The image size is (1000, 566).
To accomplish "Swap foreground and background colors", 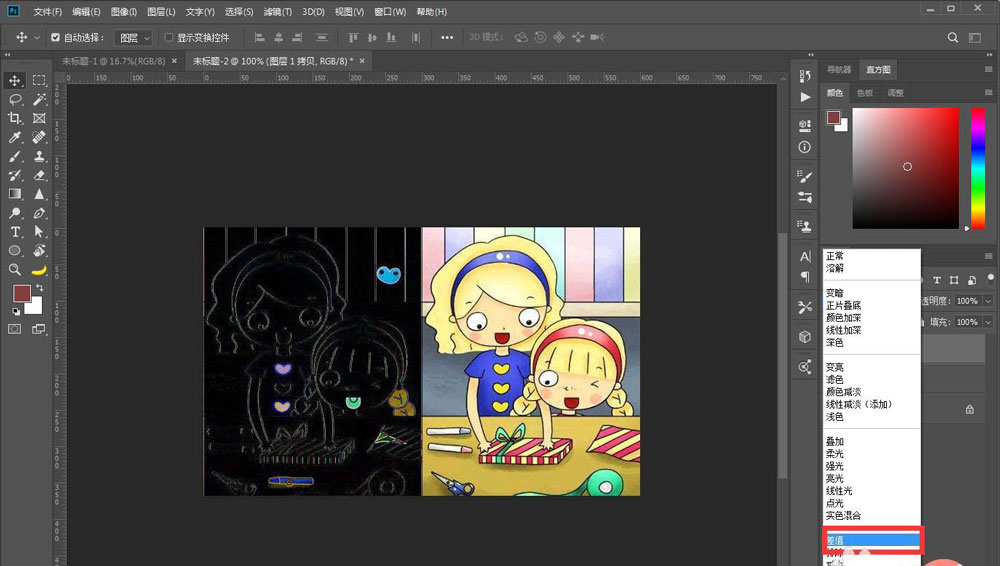I will coord(40,288).
